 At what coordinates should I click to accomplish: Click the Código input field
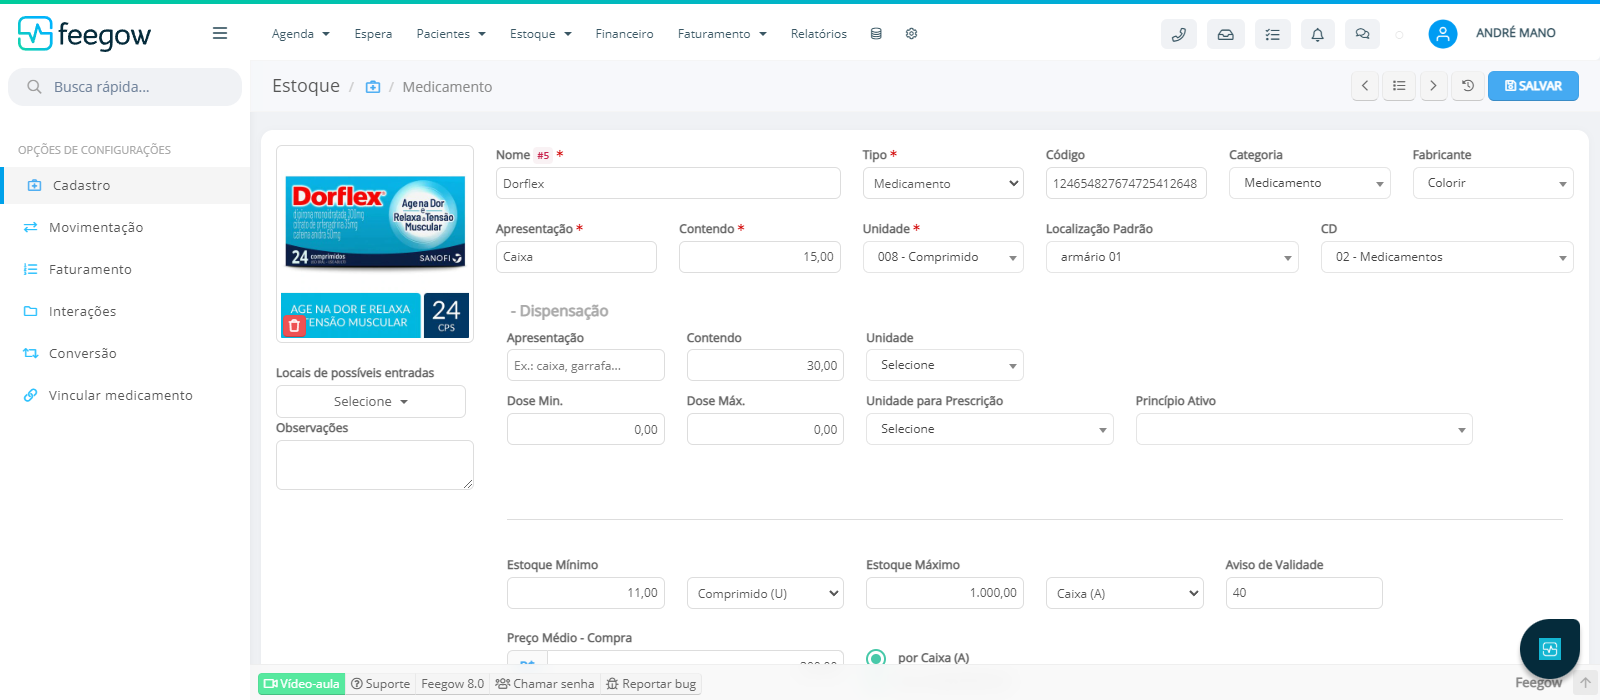click(x=1126, y=183)
